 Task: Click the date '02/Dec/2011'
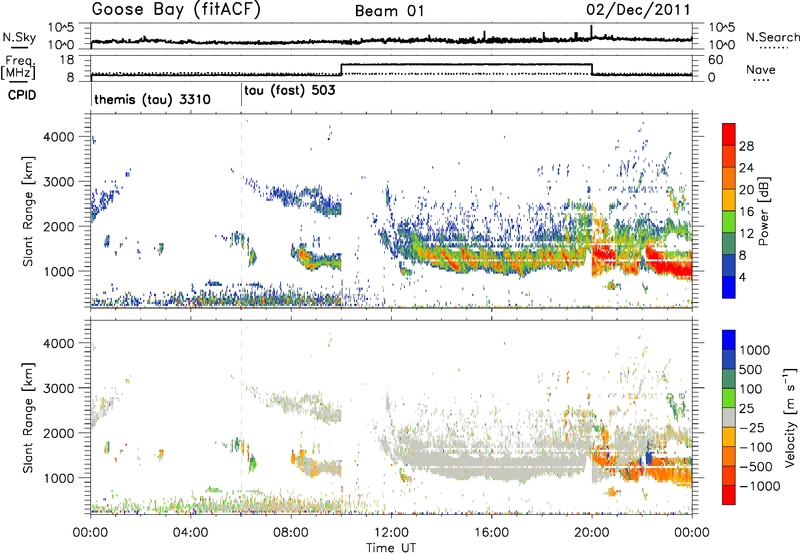pos(638,10)
